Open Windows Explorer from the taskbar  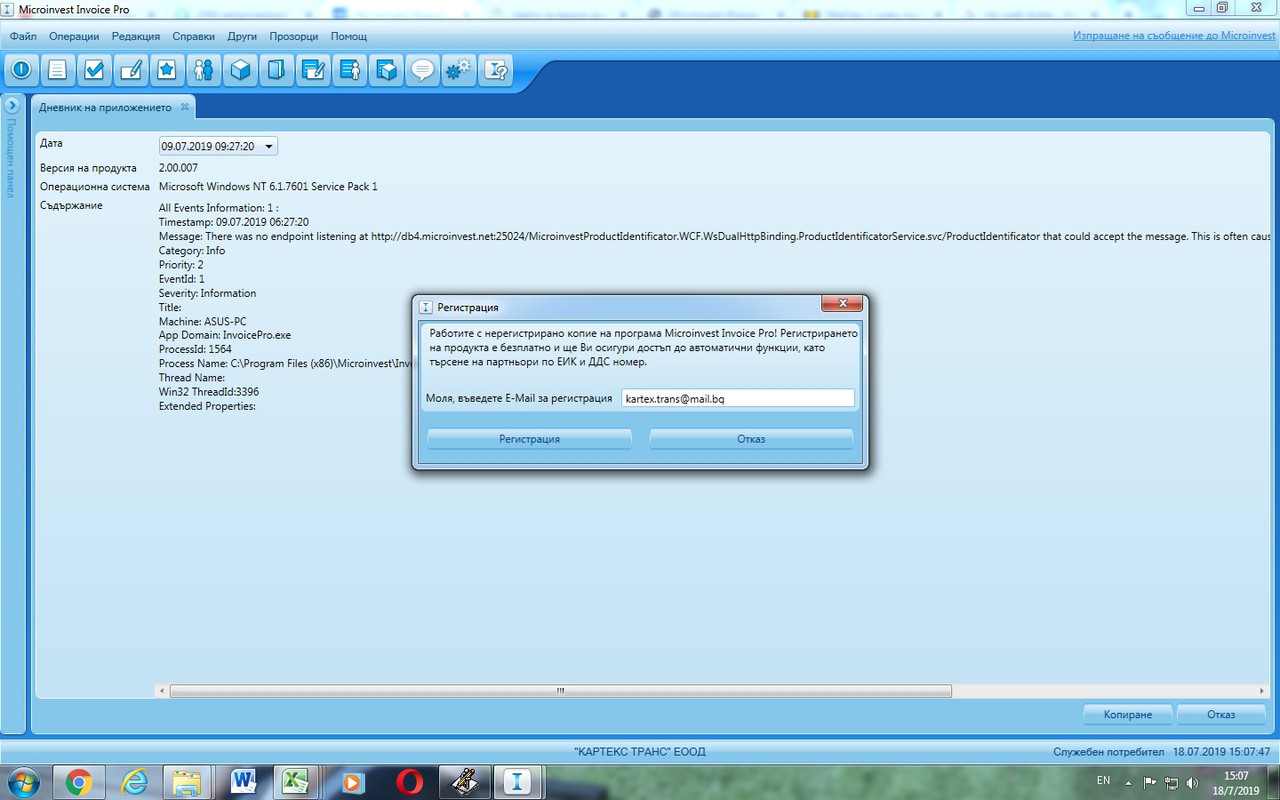[x=189, y=781]
